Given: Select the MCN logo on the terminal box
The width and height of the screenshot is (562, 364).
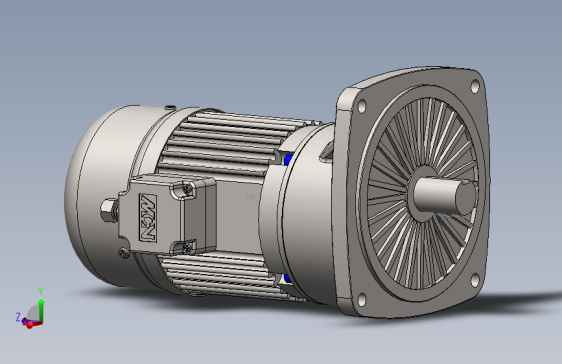Looking at the screenshot, I should click(x=148, y=217).
